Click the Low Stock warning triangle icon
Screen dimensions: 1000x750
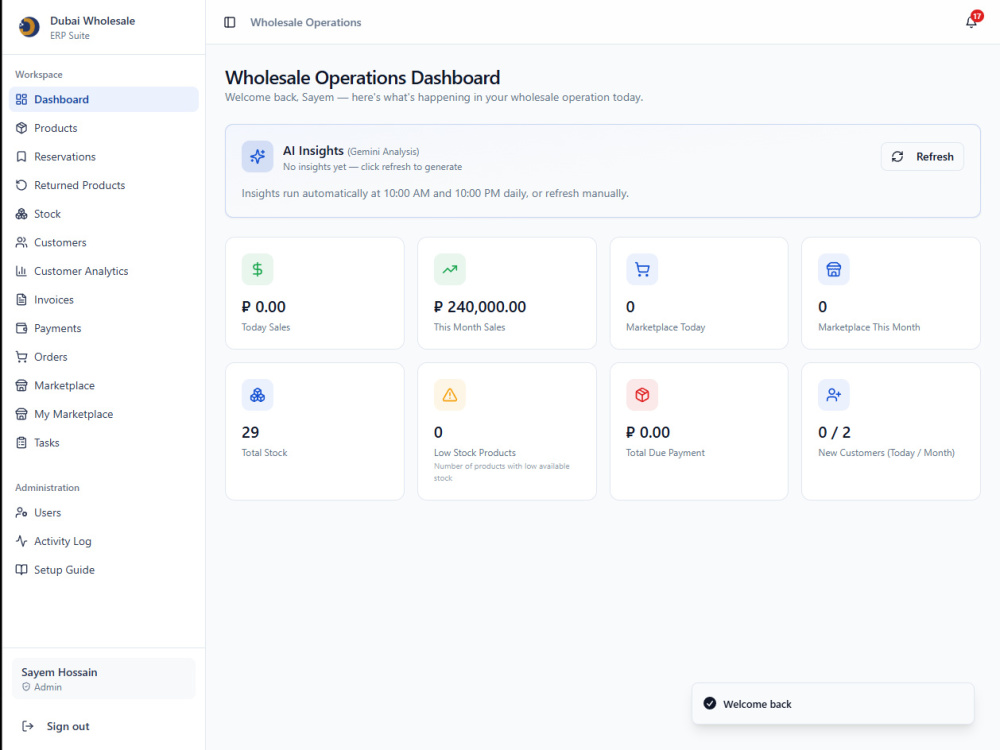click(x=450, y=395)
